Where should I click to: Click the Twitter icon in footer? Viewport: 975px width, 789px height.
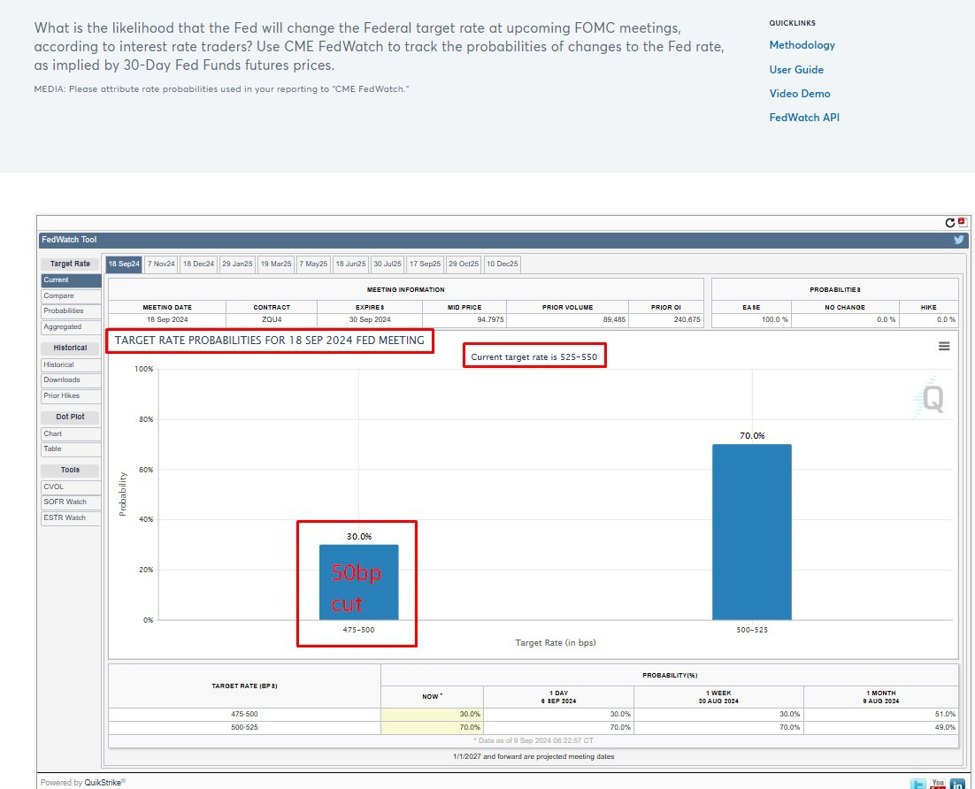(x=918, y=784)
